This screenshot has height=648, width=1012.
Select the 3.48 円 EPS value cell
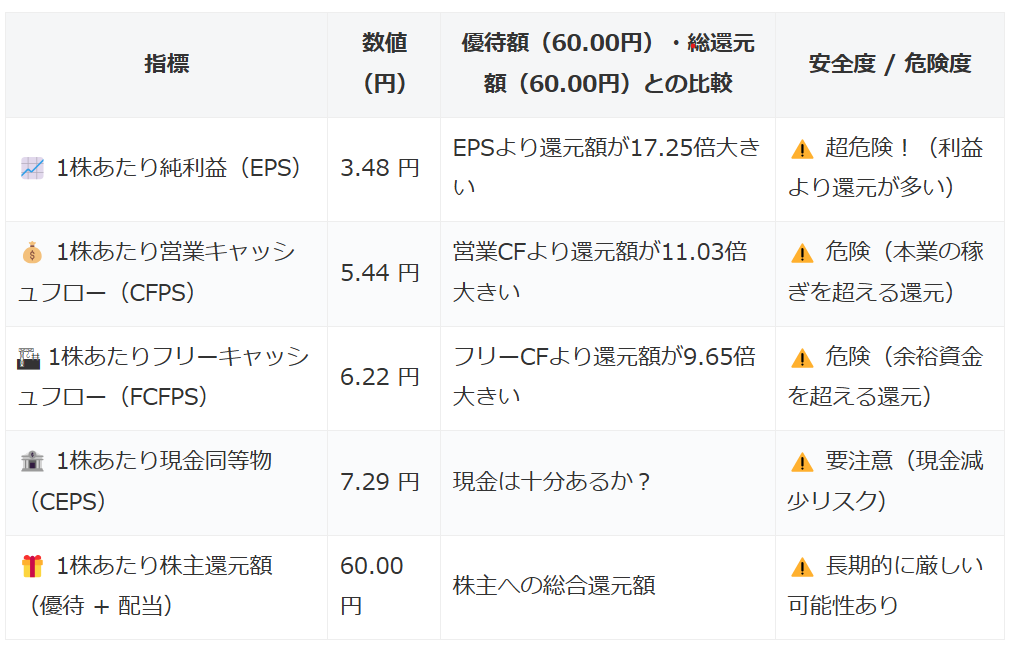[x=380, y=168]
